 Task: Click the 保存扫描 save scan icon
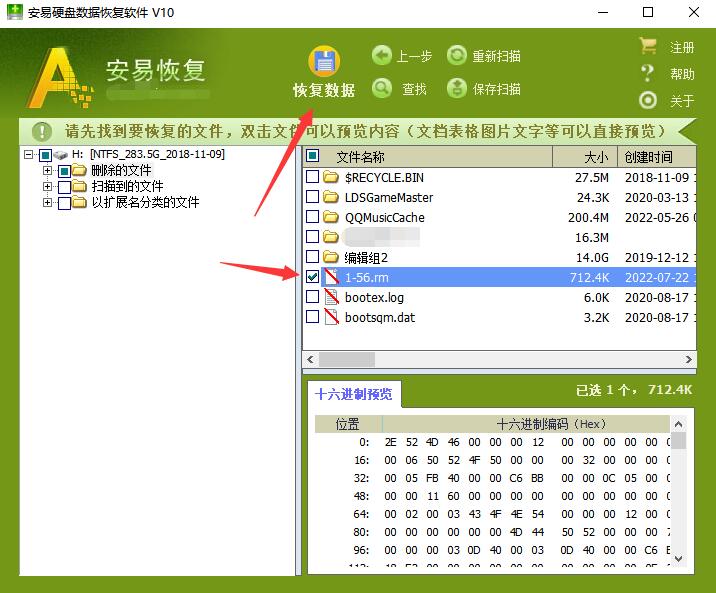(x=457, y=88)
